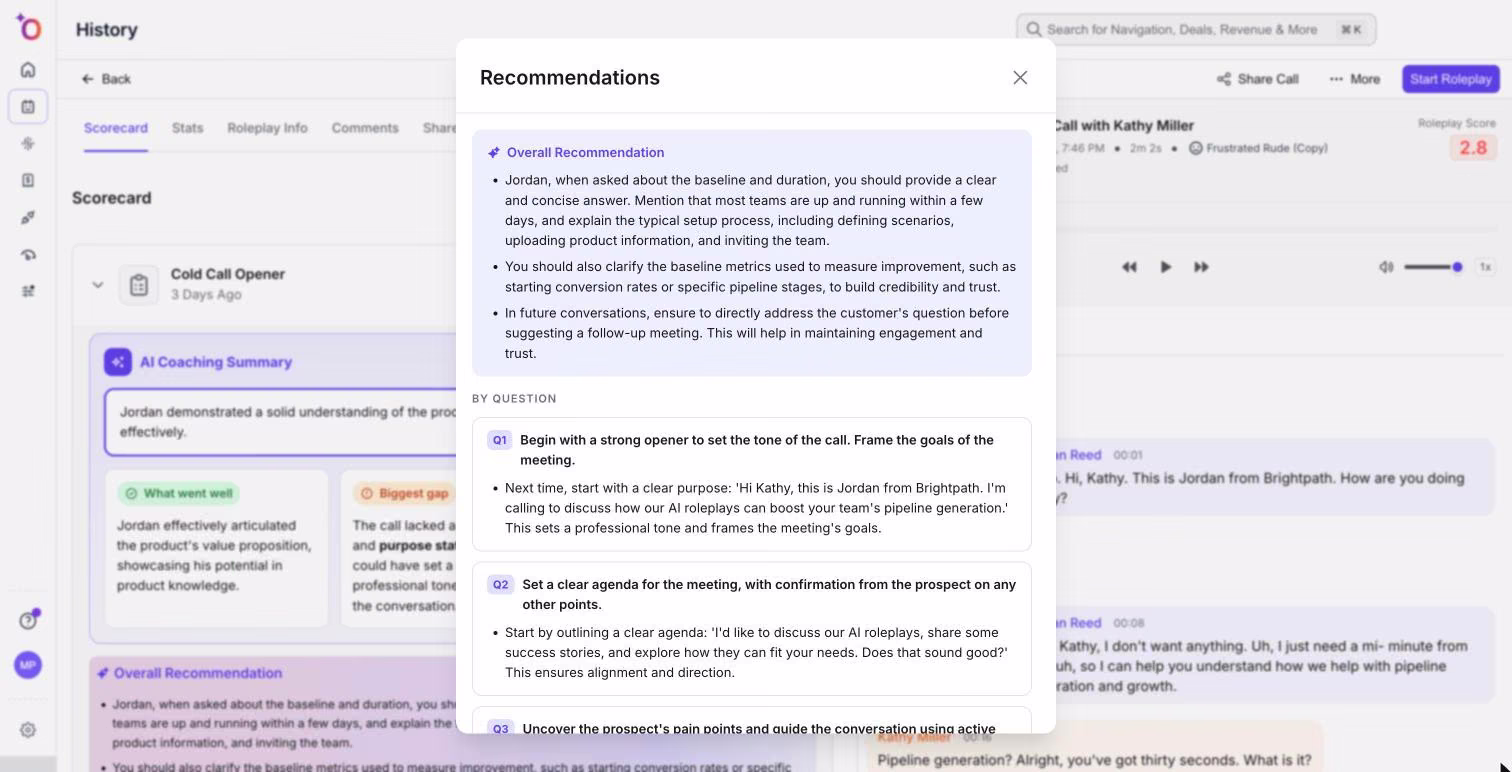Click the AI Coaching Summary icon
Screen dimensions: 1512x772
coord(118,362)
